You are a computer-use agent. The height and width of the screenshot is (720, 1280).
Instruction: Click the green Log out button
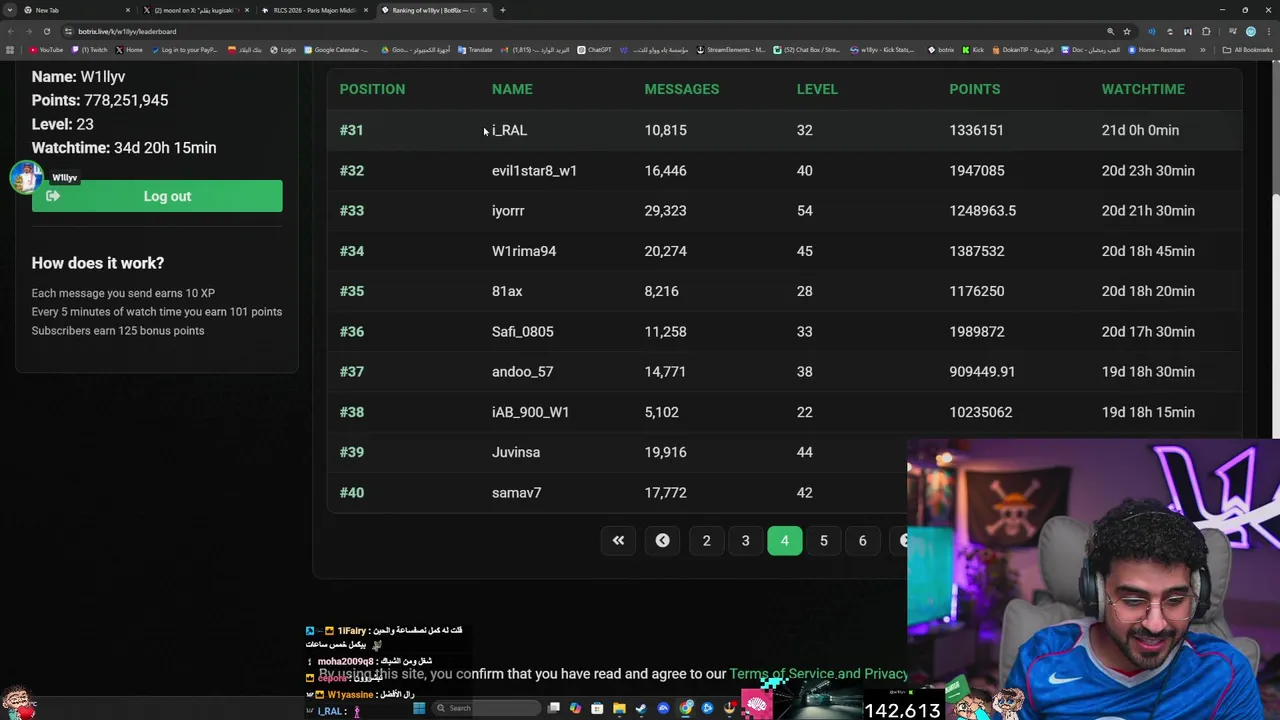[157, 196]
